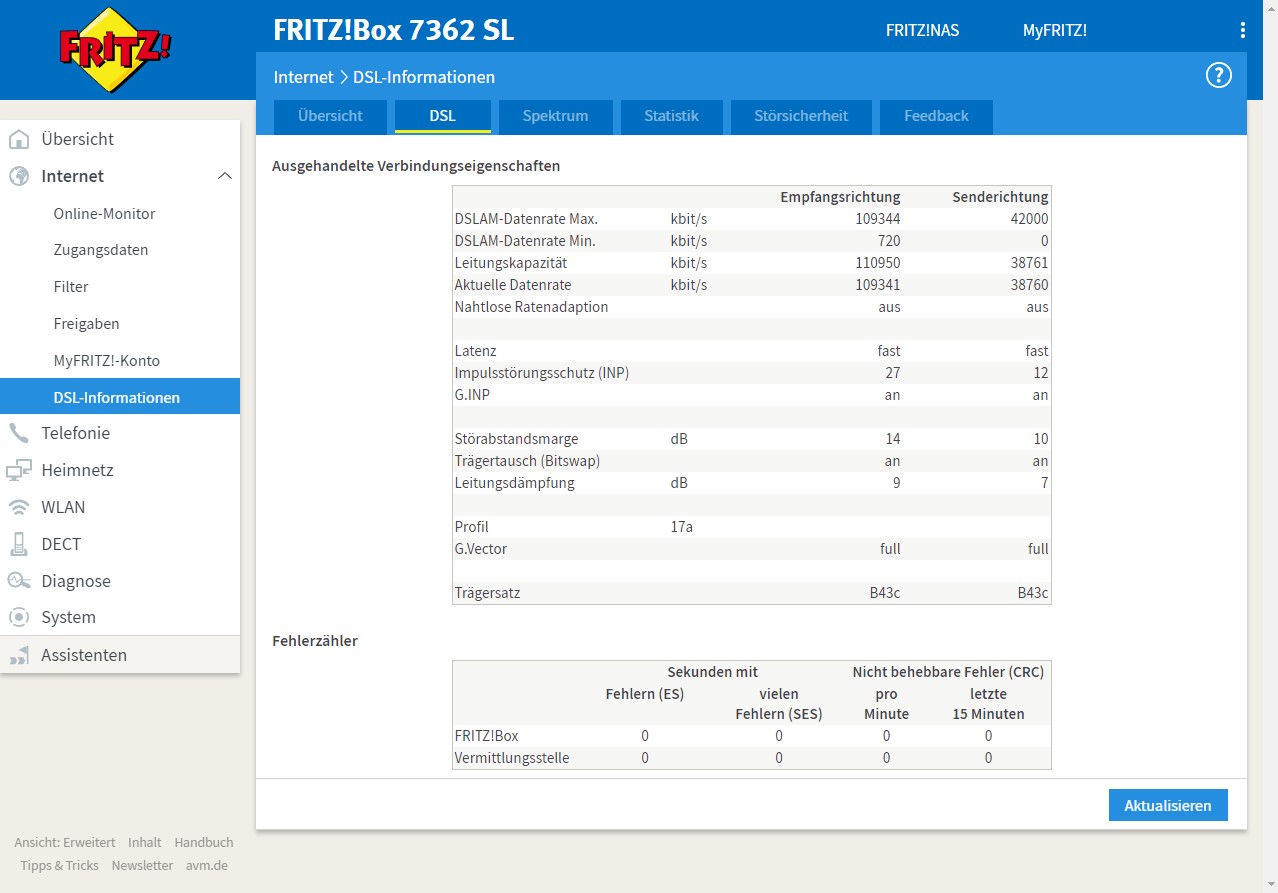Open FRITZ!NAS link in header
The height and width of the screenshot is (893, 1278).
pos(922,31)
